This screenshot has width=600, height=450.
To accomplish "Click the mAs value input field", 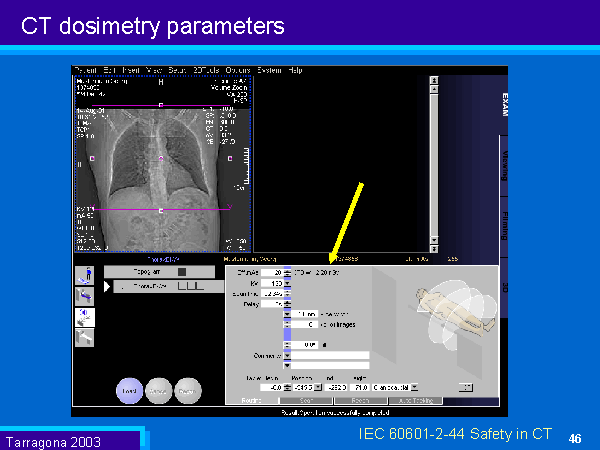I will pyautogui.click(x=271, y=271).
